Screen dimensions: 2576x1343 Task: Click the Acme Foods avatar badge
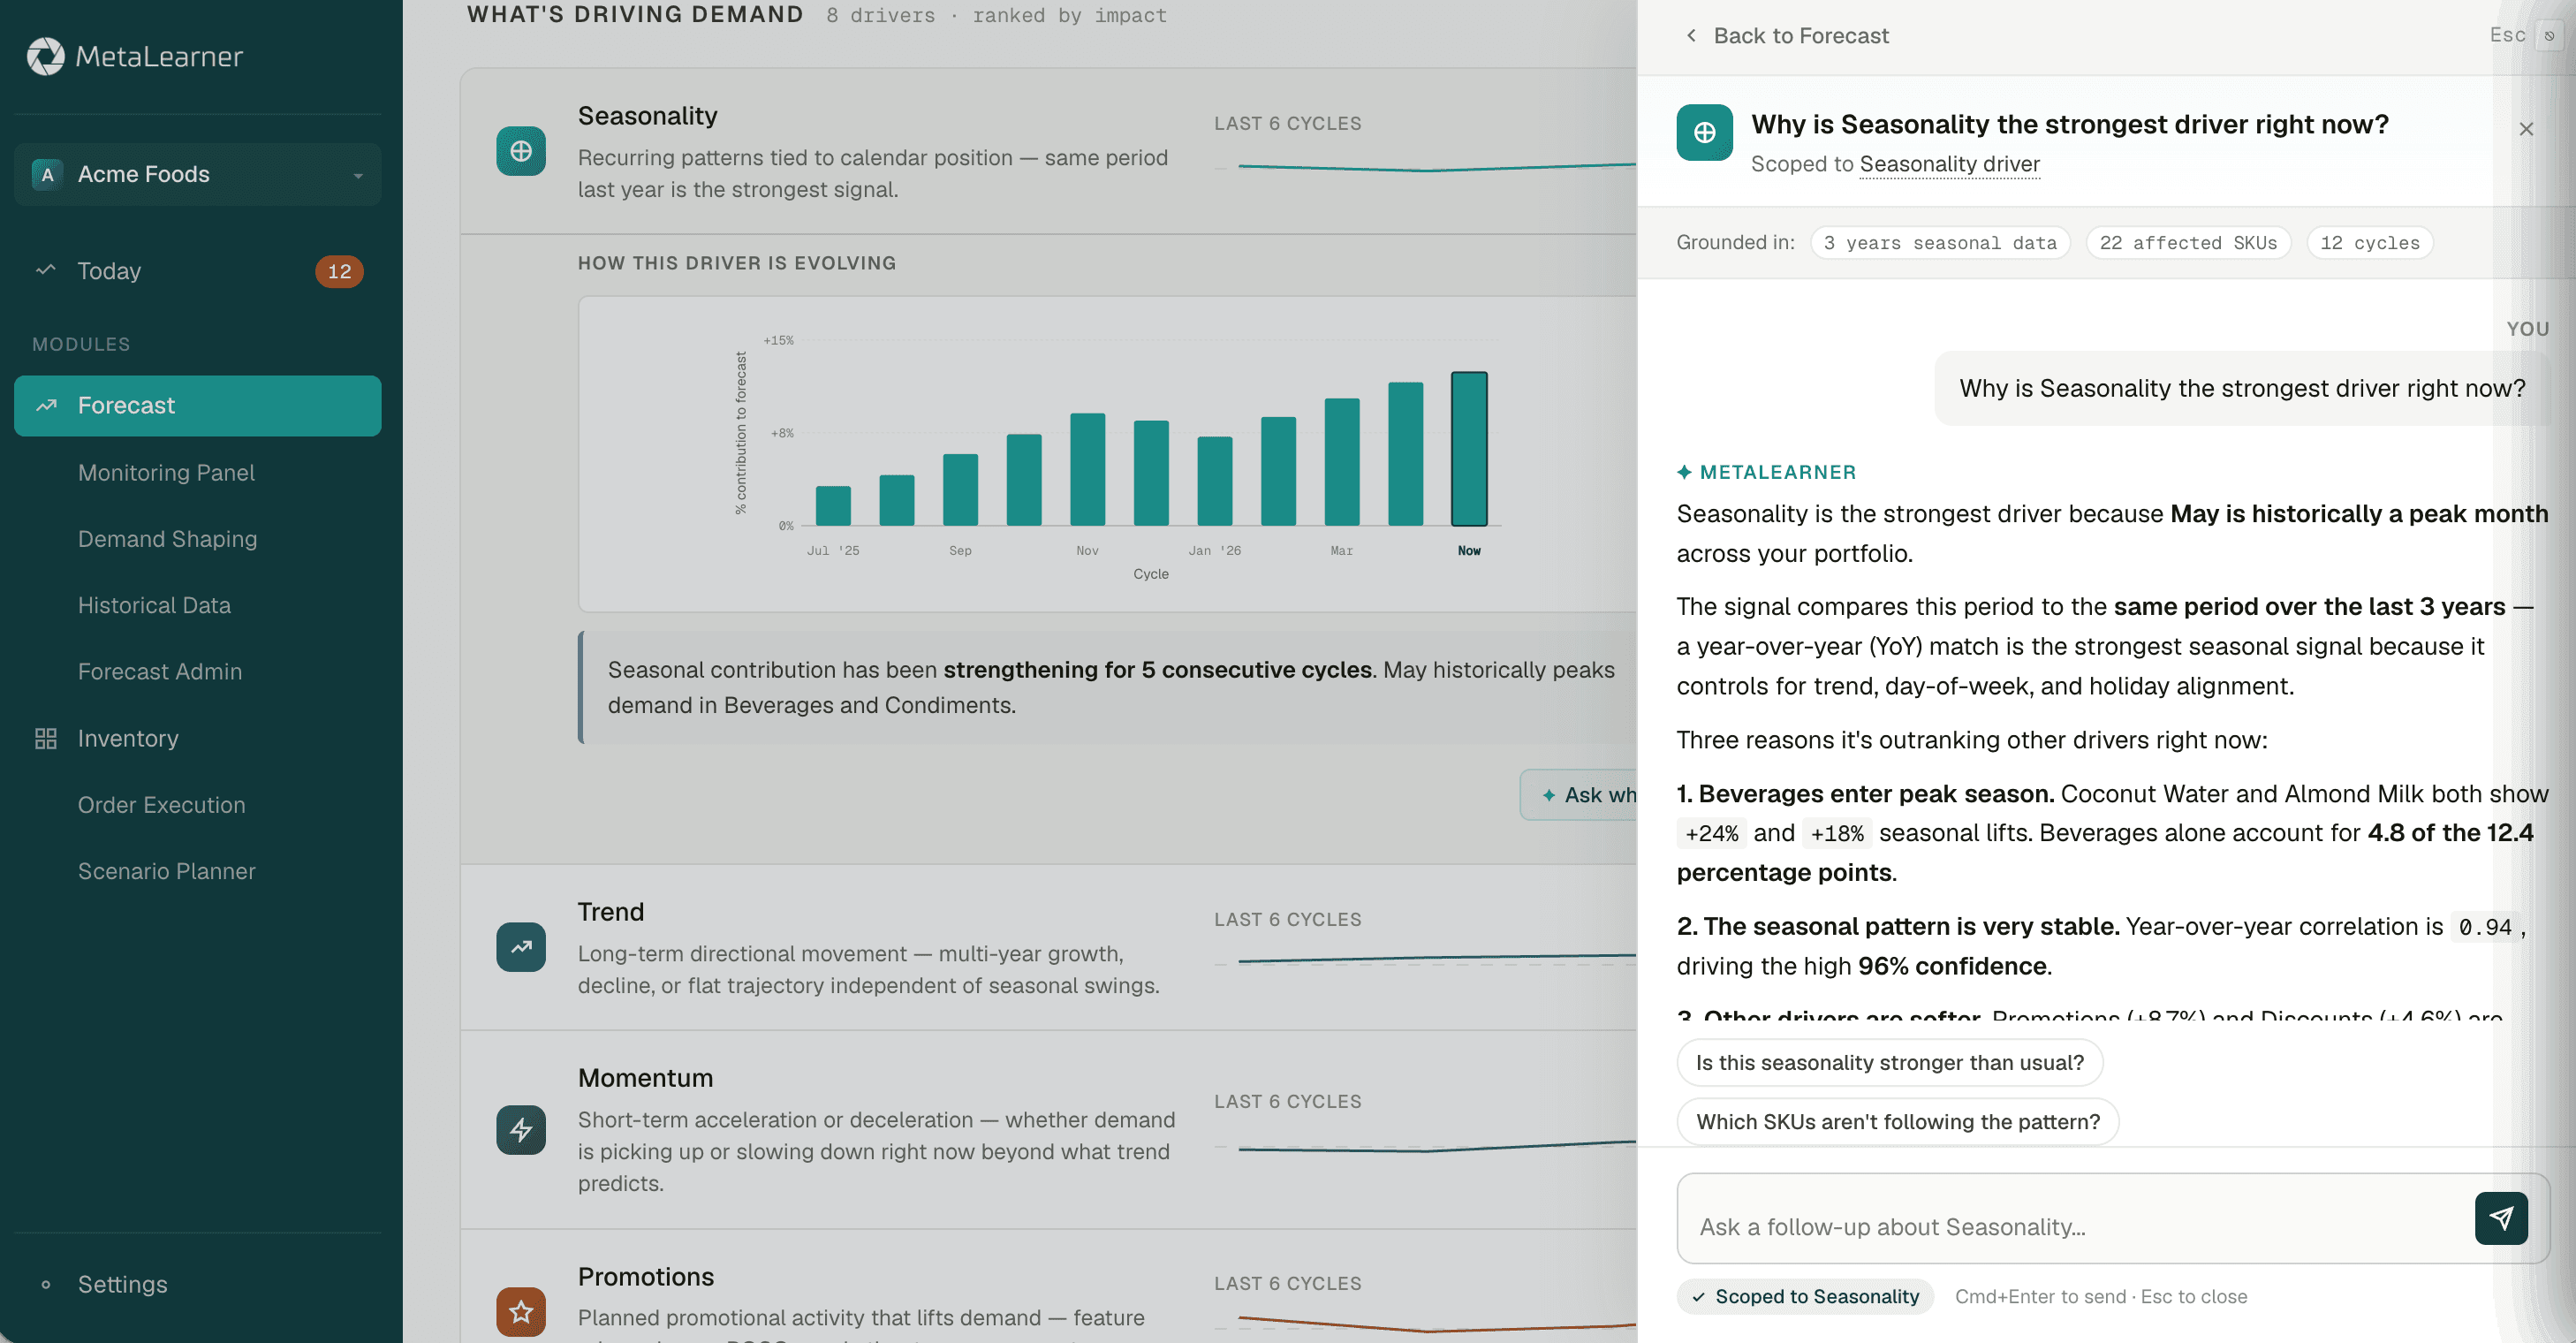(x=47, y=174)
